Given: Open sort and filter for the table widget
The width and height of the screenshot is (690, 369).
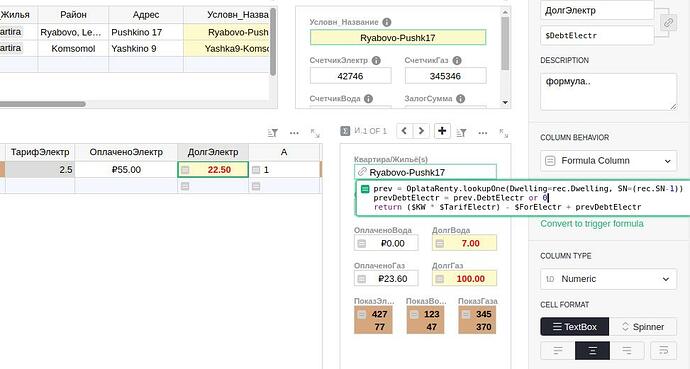Looking at the screenshot, I should pyautogui.click(x=272, y=132).
